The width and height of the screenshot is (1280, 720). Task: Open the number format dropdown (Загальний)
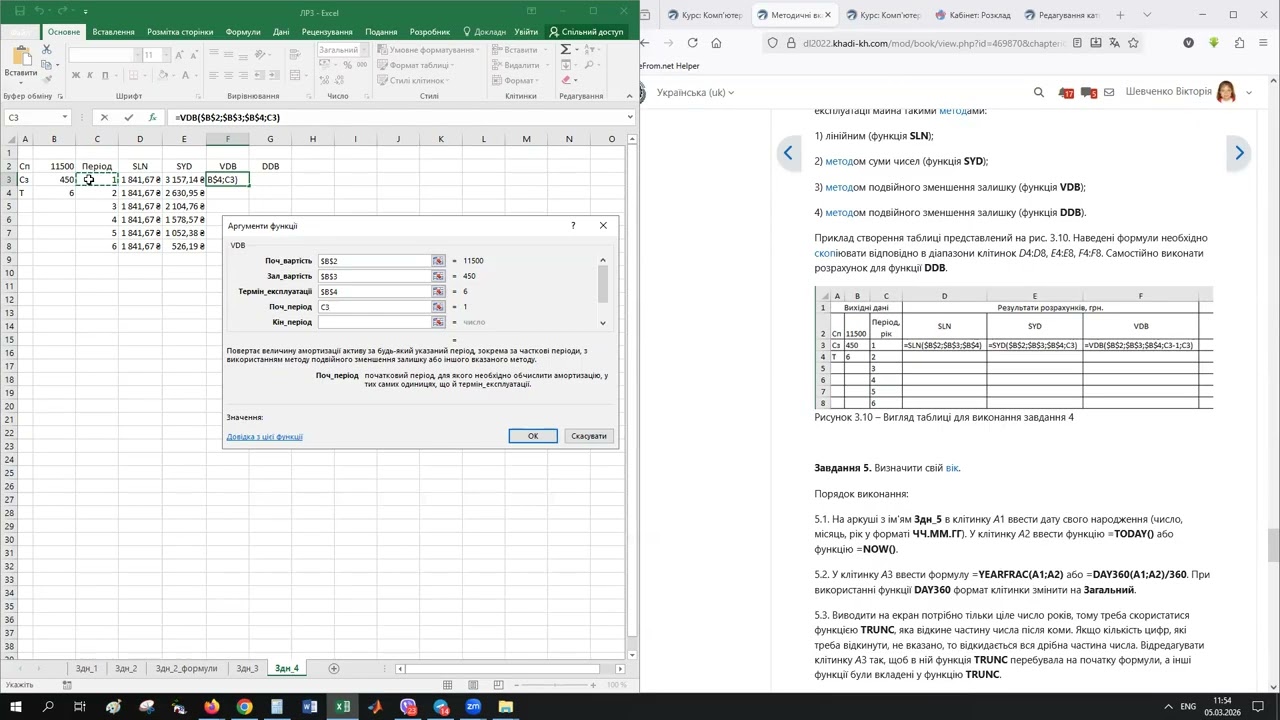tap(366, 50)
